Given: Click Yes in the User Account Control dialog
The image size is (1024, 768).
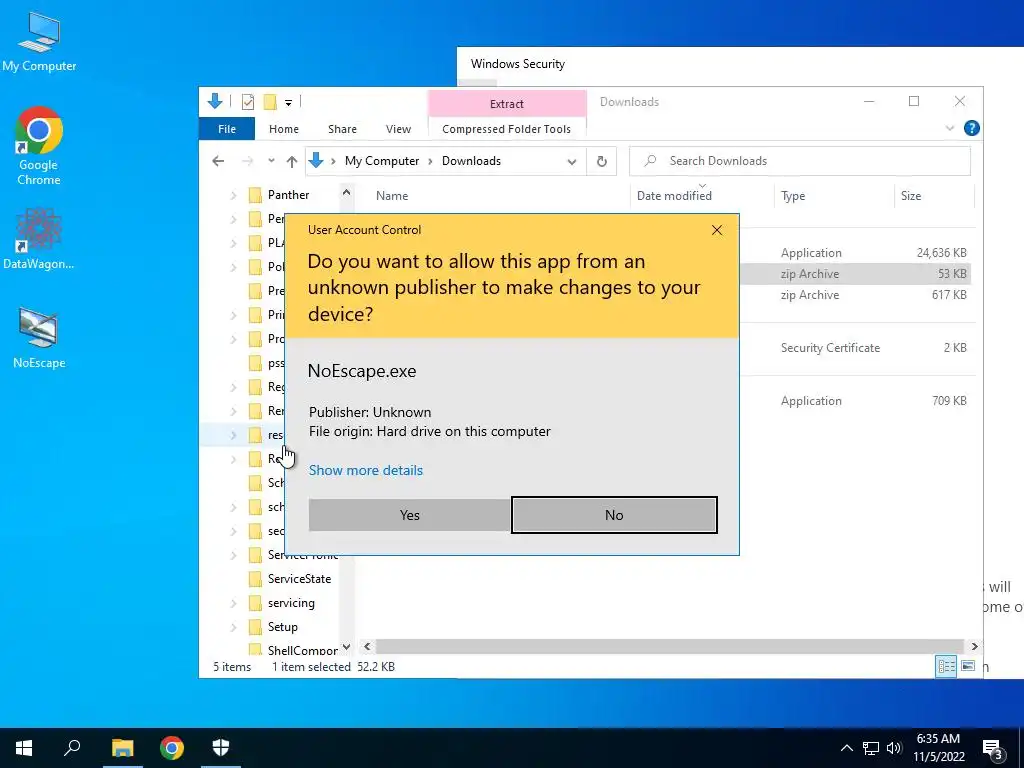Looking at the screenshot, I should [x=409, y=515].
